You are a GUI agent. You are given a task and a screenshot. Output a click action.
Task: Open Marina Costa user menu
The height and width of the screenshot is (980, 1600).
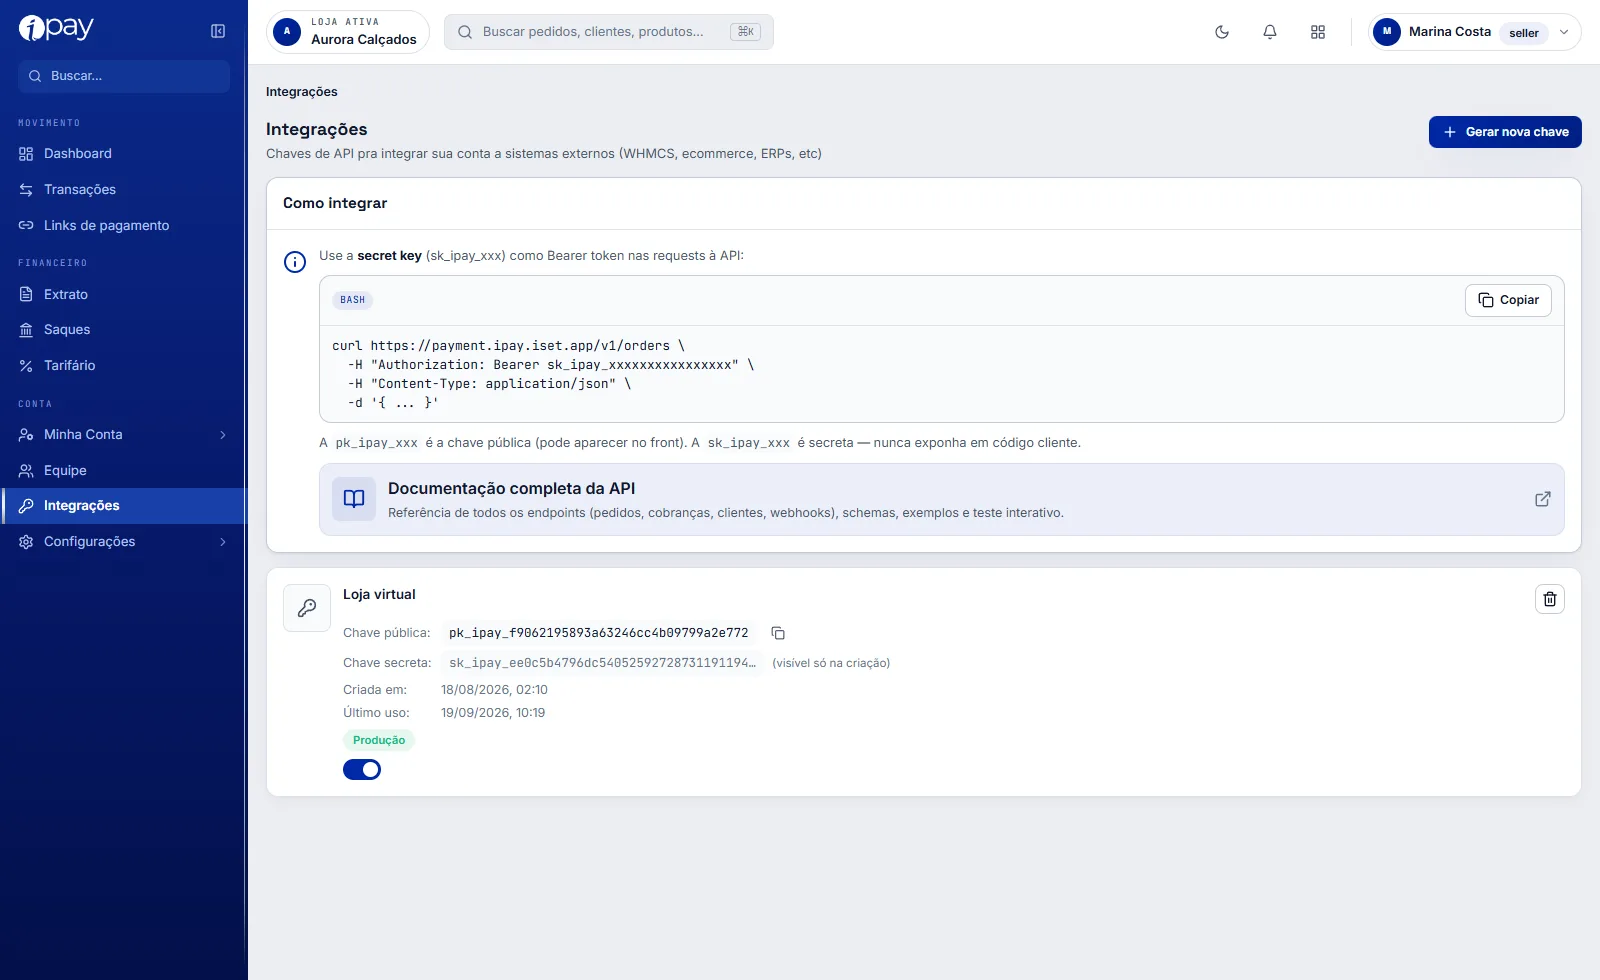pos(1475,32)
